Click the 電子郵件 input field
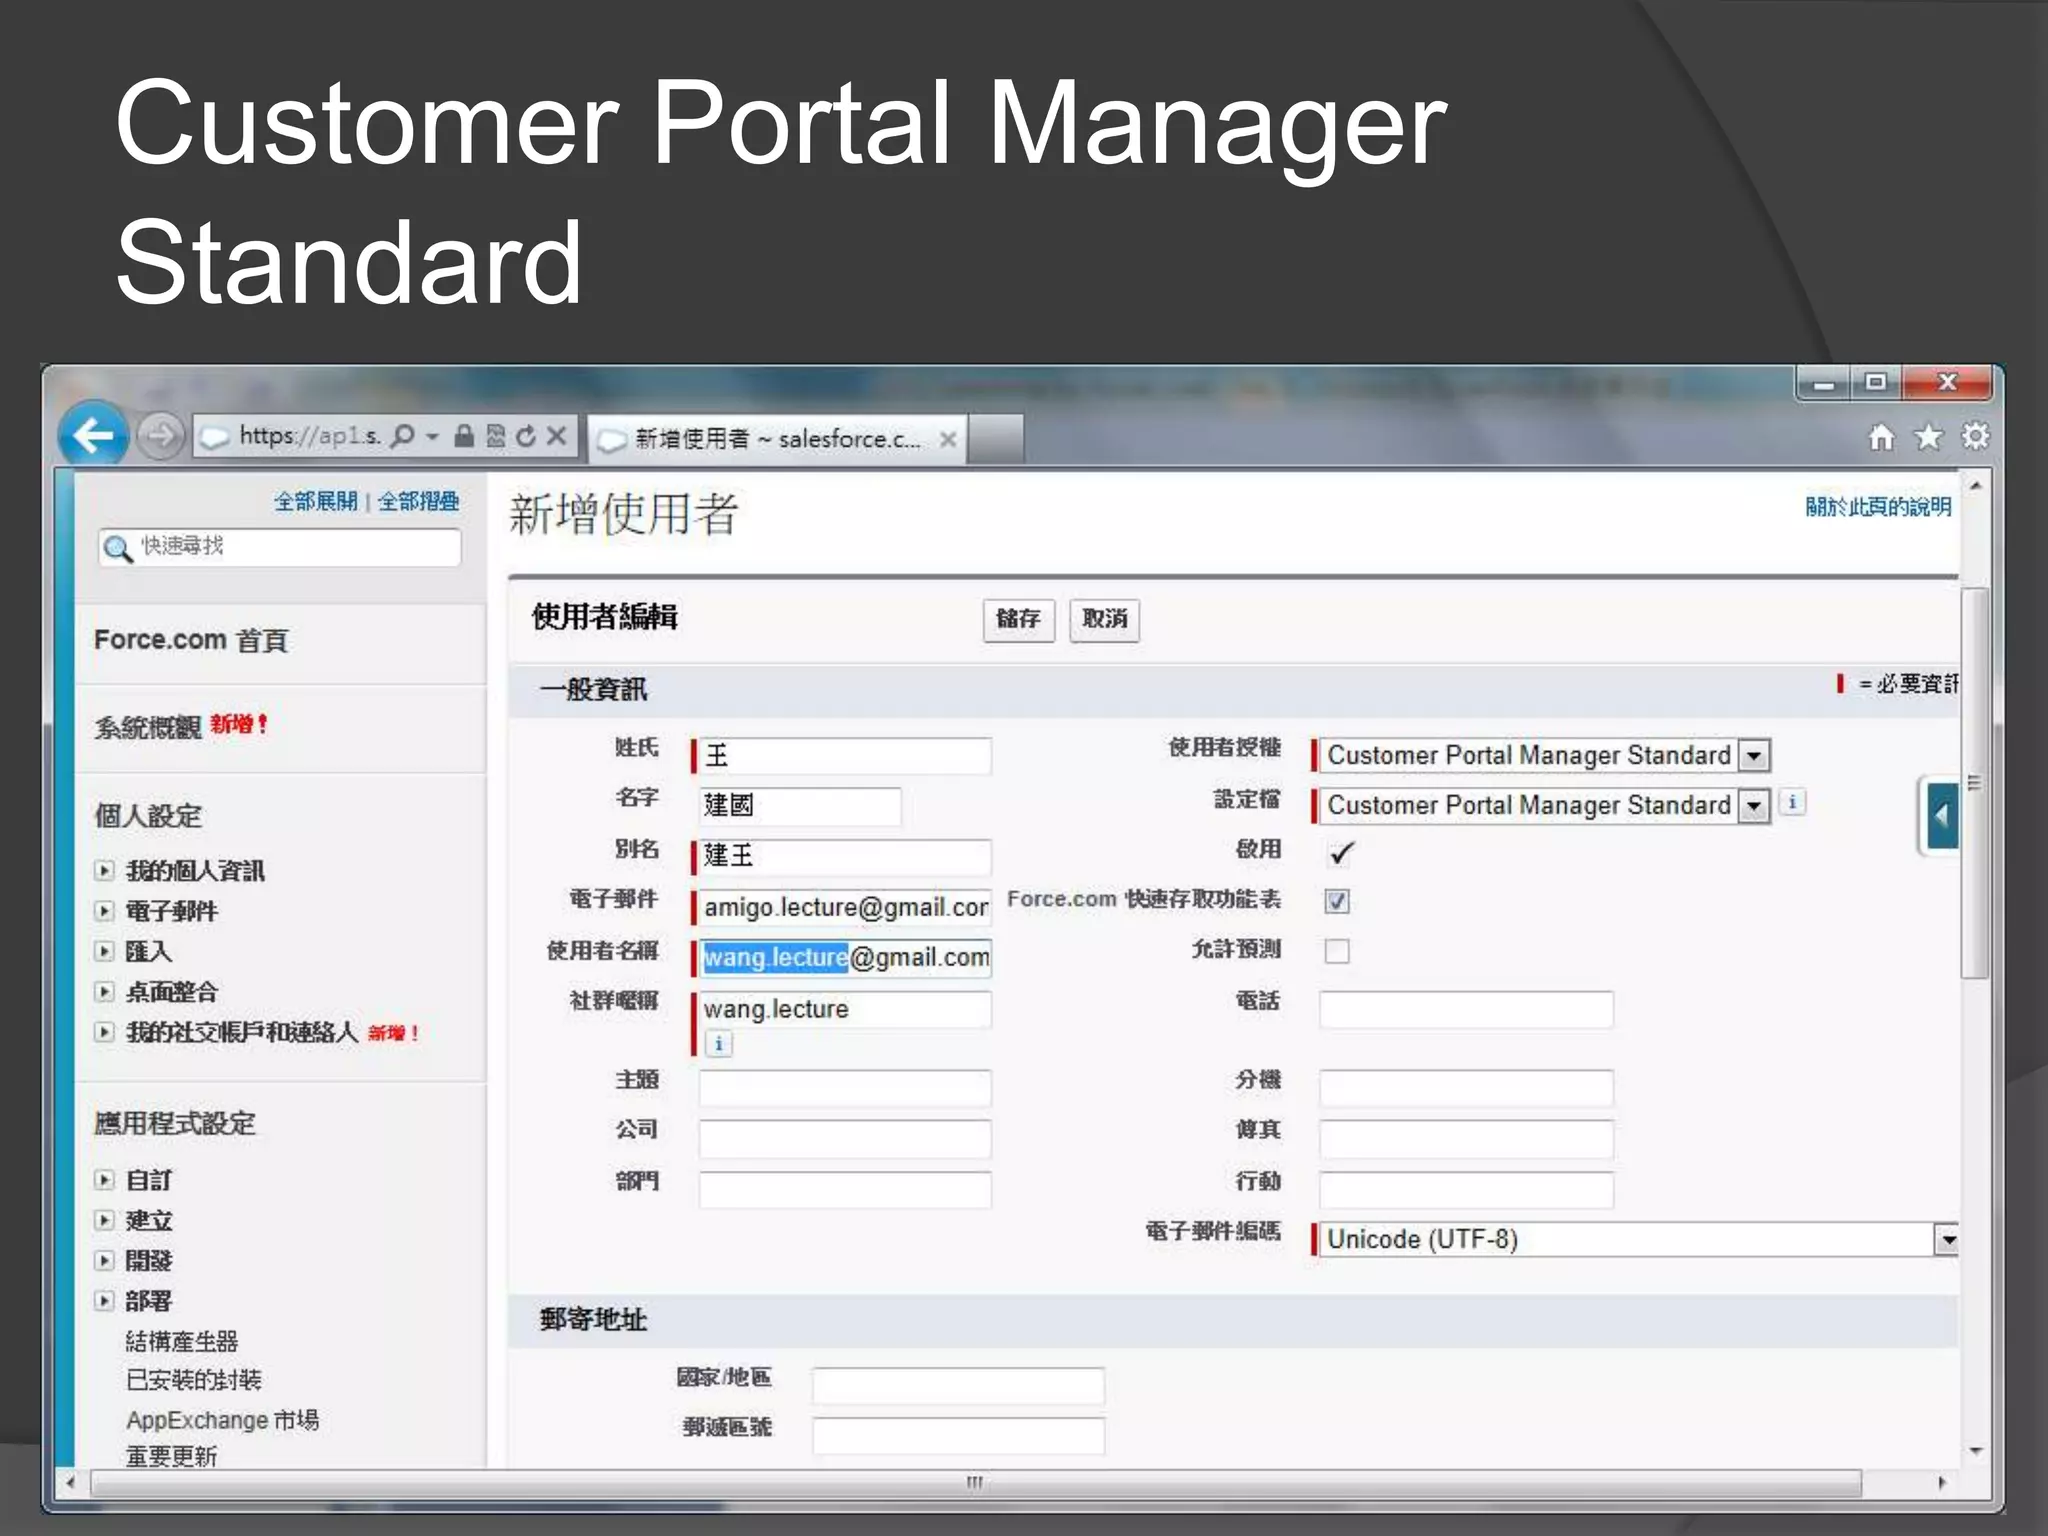Image resolution: width=2048 pixels, height=1536 pixels. click(845, 907)
